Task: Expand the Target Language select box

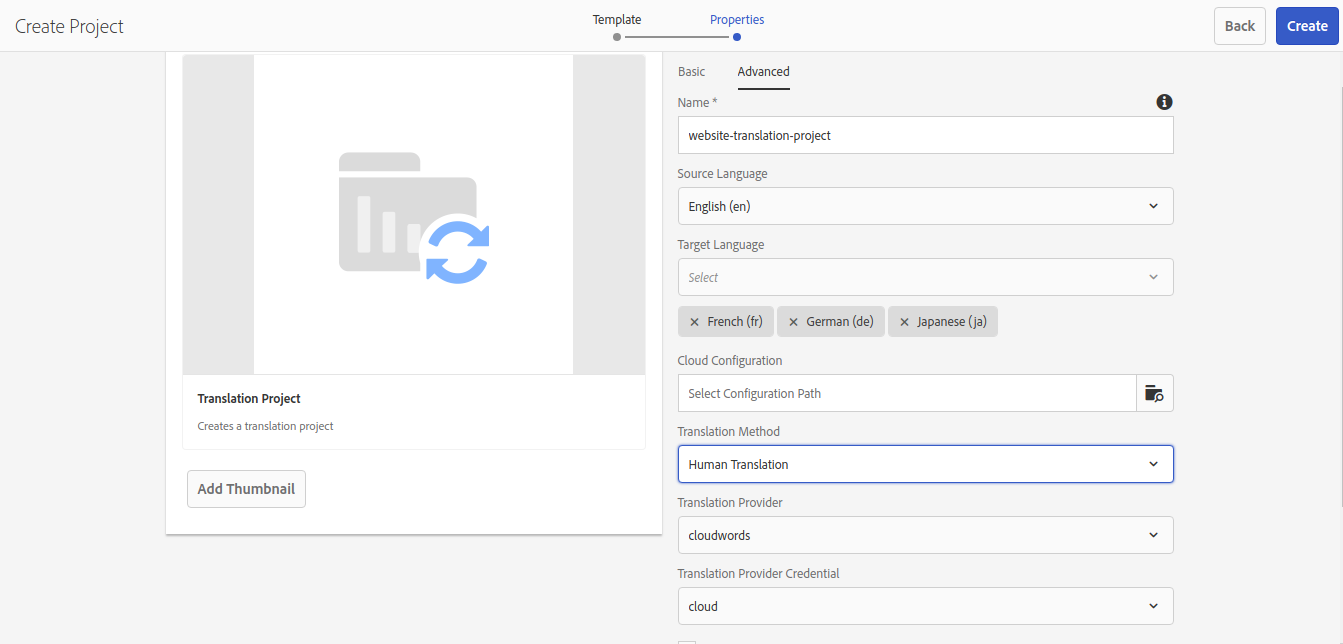Action: 925,277
